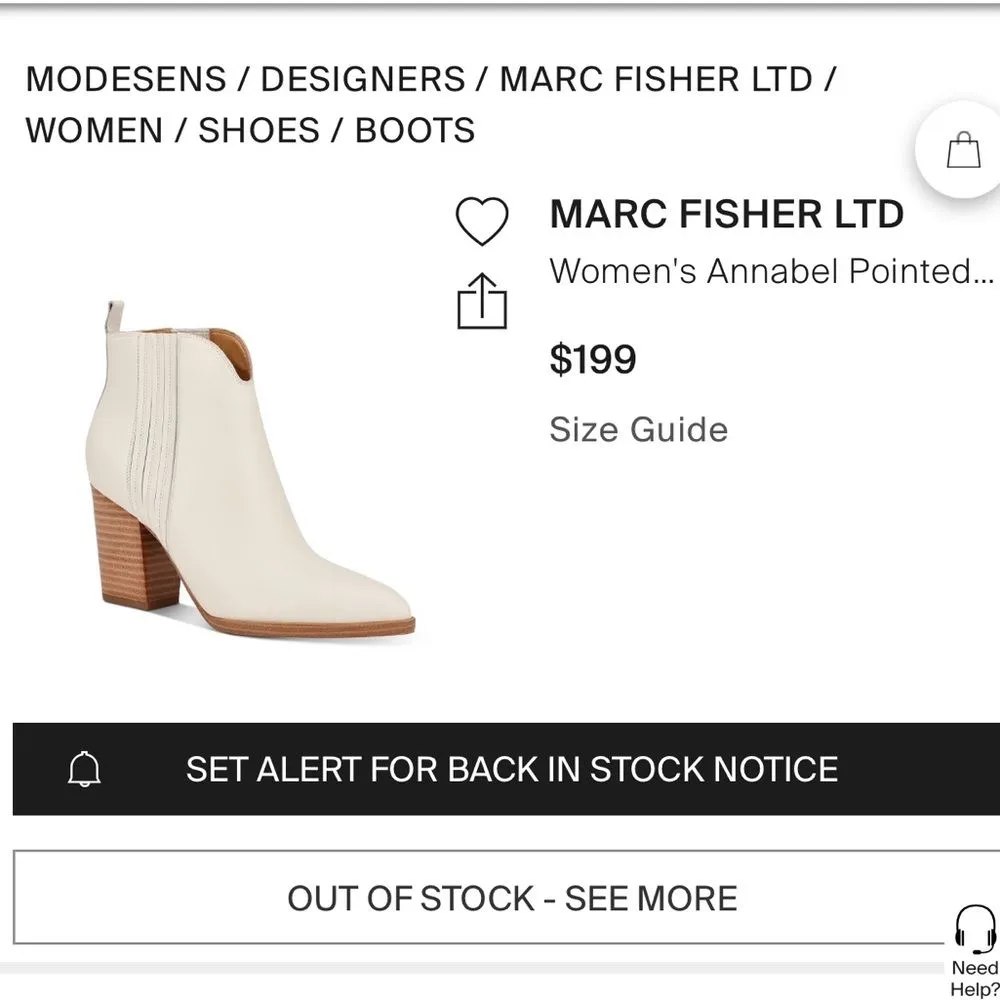Viewport: 1000px width, 1000px height.
Task: Navigate to BOOTS via breadcrumb
Action: coord(414,131)
